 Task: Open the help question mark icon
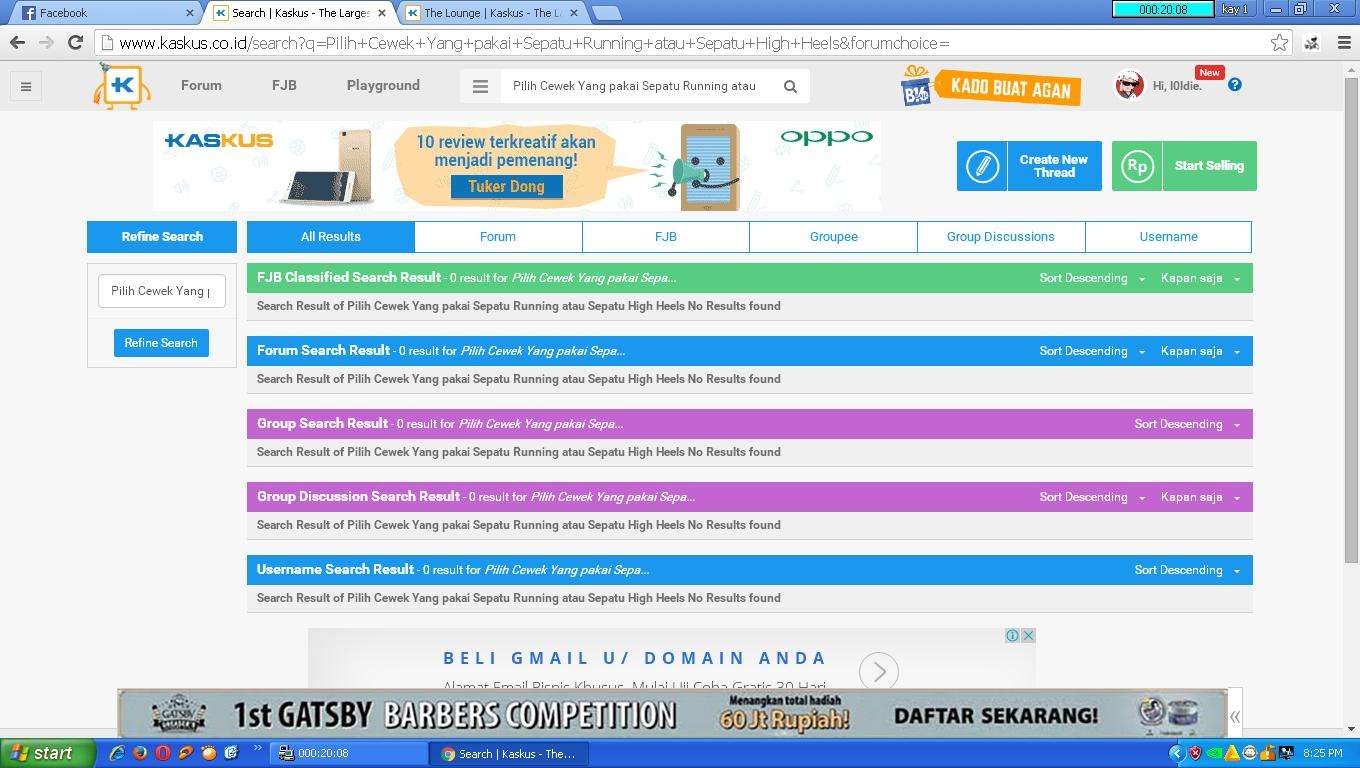pos(1235,85)
